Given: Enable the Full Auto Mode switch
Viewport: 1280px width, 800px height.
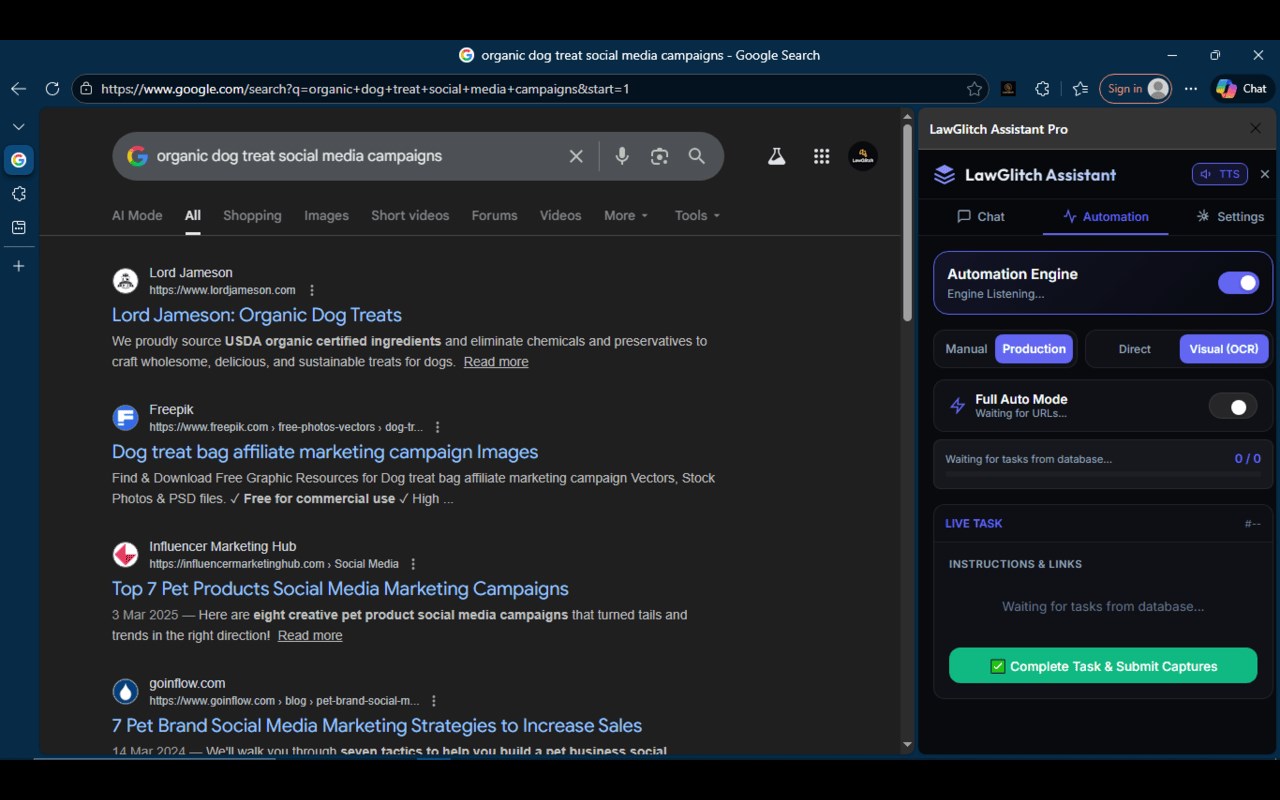Looking at the screenshot, I should [x=1233, y=406].
